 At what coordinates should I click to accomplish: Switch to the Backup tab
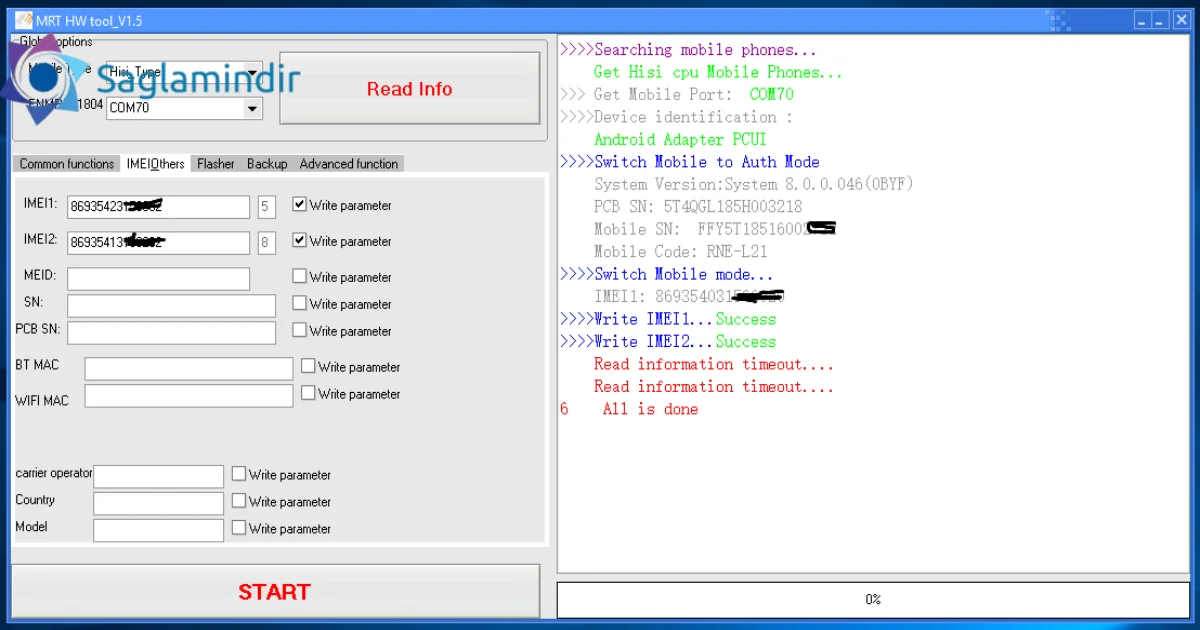pos(267,164)
